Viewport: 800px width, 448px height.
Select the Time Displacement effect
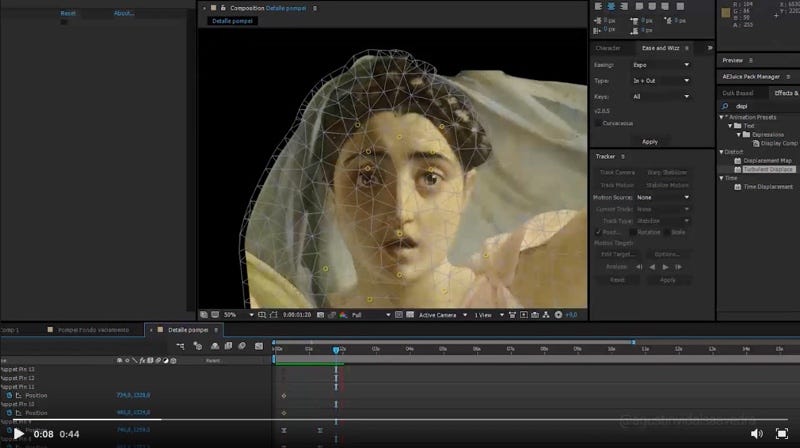(x=767, y=187)
